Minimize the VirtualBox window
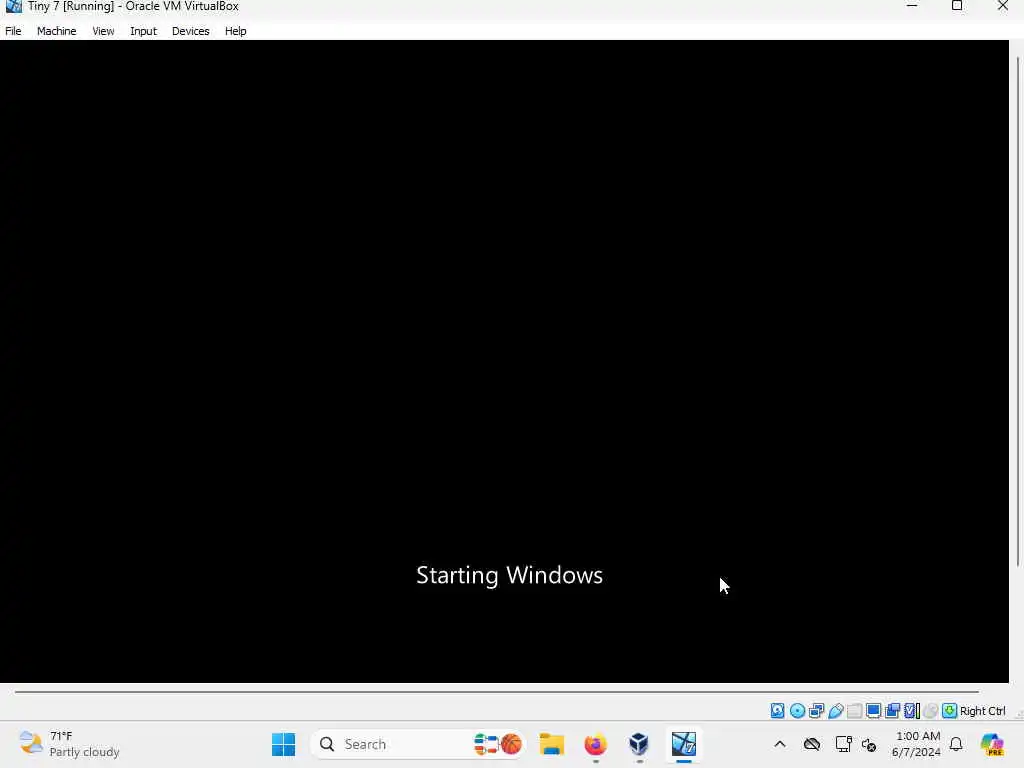The width and height of the screenshot is (1024, 768). point(912,6)
